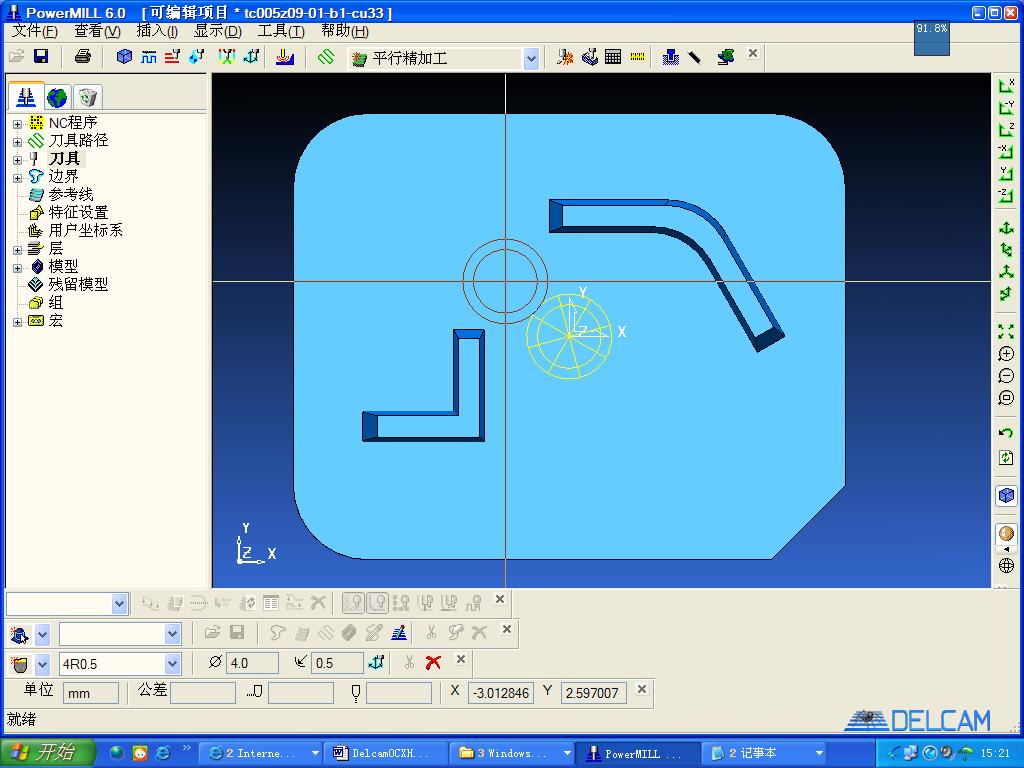Open Start and end point icon

click(196, 57)
